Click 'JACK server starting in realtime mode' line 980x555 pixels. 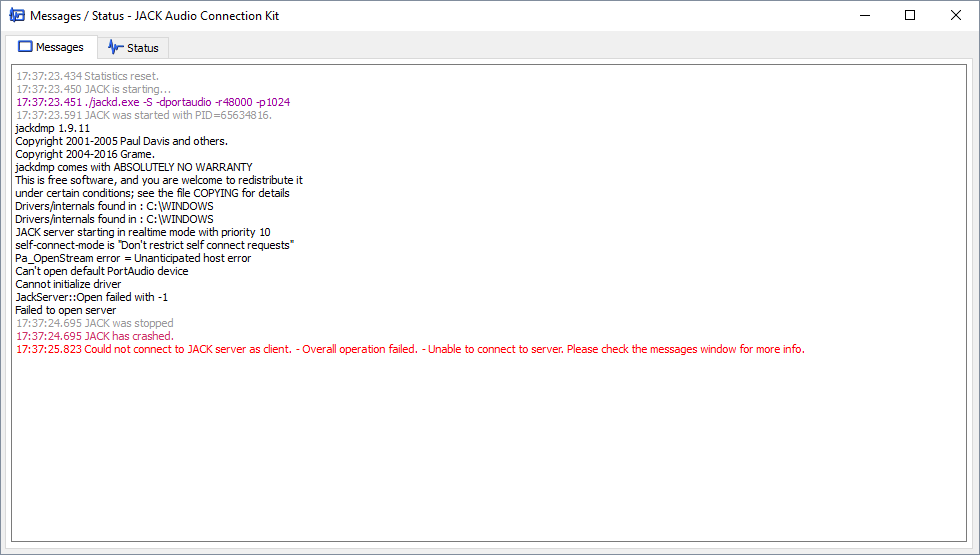click(142, 232)
